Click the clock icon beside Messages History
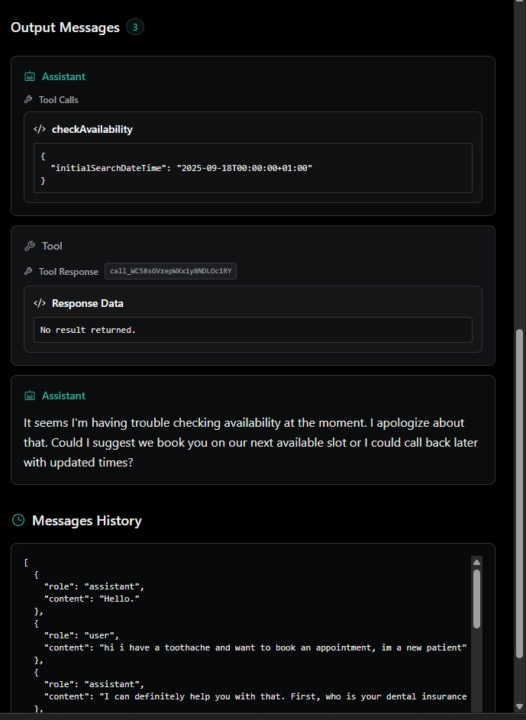Screen dimensions: 526x720 tap(18, 520)
